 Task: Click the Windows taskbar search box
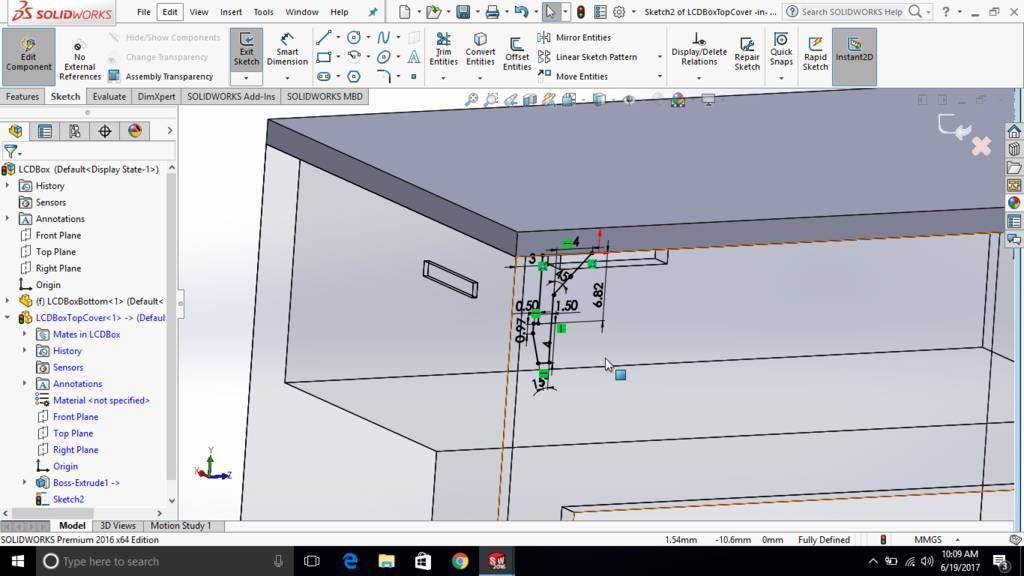coord(162,561)
